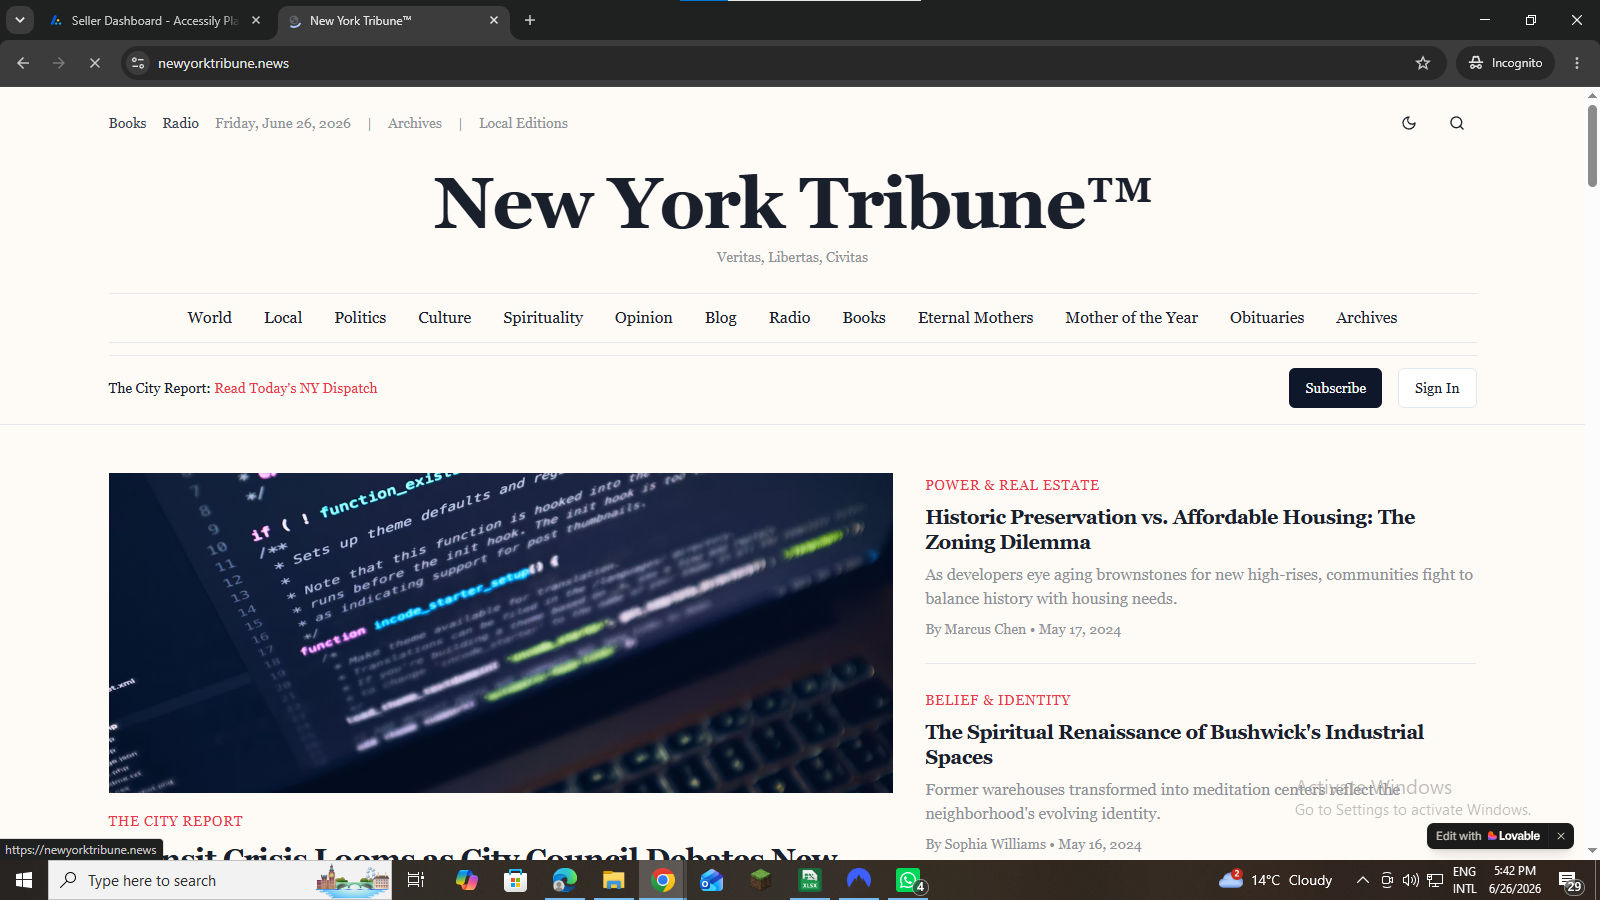Click the code screen featured image

click(x=500, y=633)
